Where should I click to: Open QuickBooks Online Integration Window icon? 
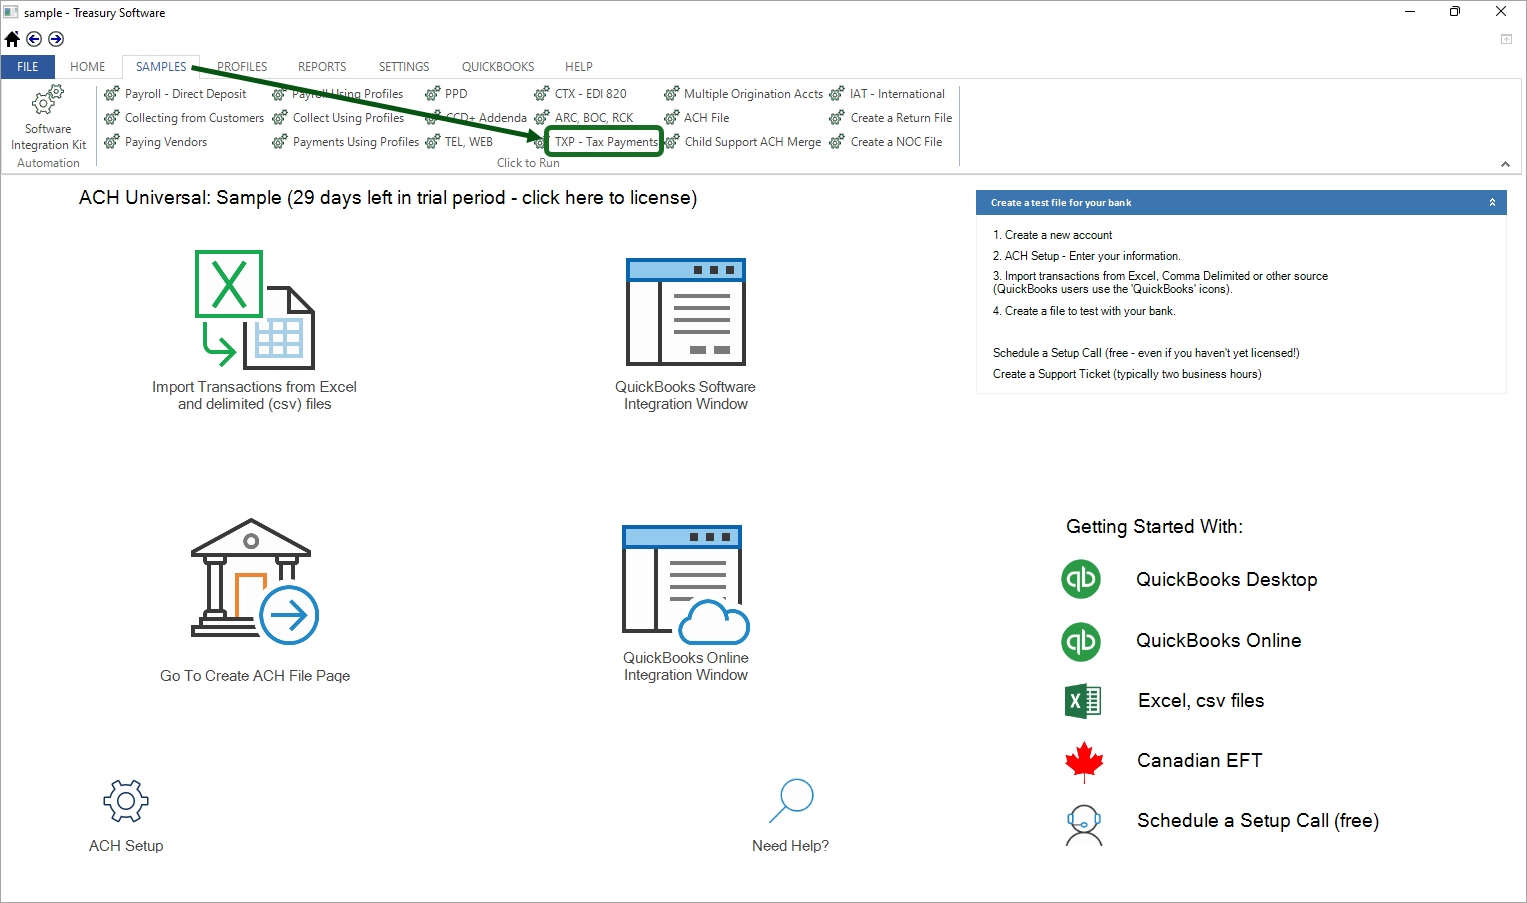[x=686, y=585]
